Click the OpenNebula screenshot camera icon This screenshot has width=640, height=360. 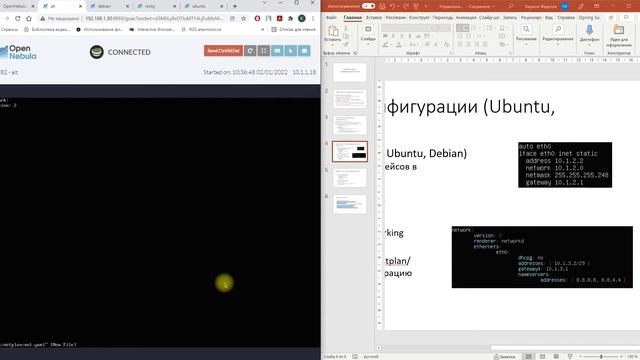(x=304, y=51)
